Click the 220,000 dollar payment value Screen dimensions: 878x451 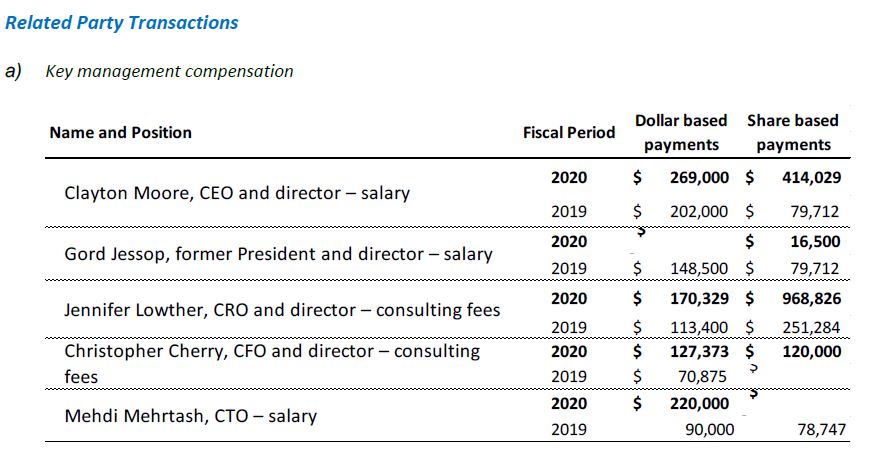click(x=701, y=403)
